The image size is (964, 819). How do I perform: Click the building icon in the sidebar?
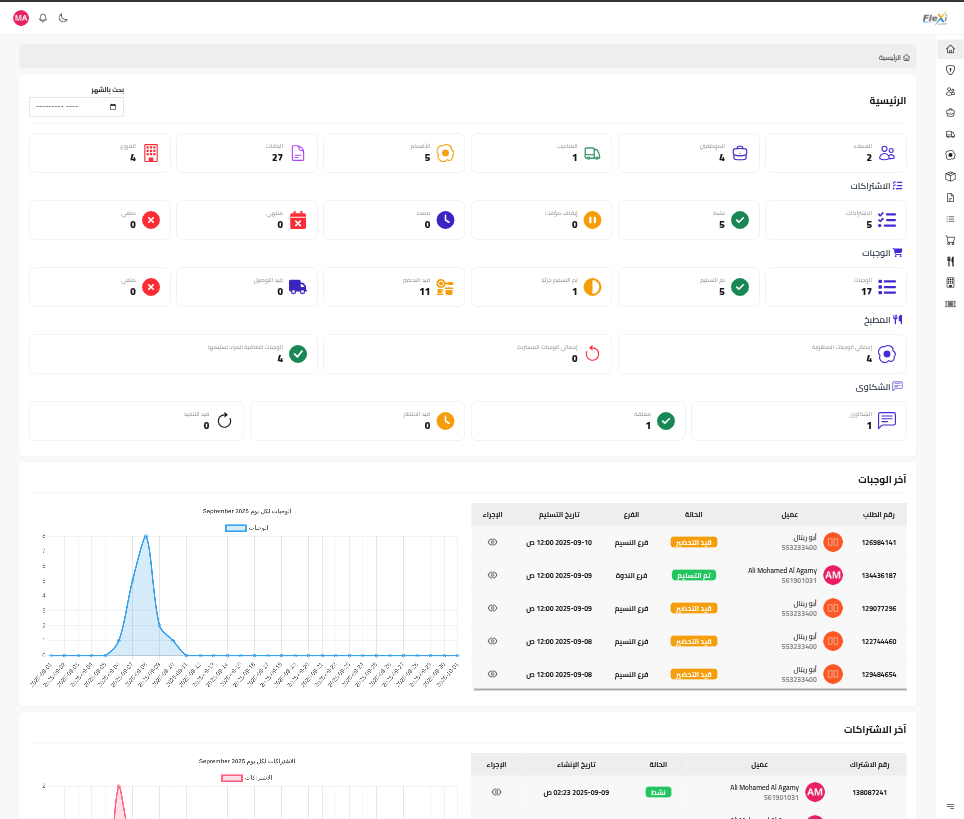[x=950, y=282]
